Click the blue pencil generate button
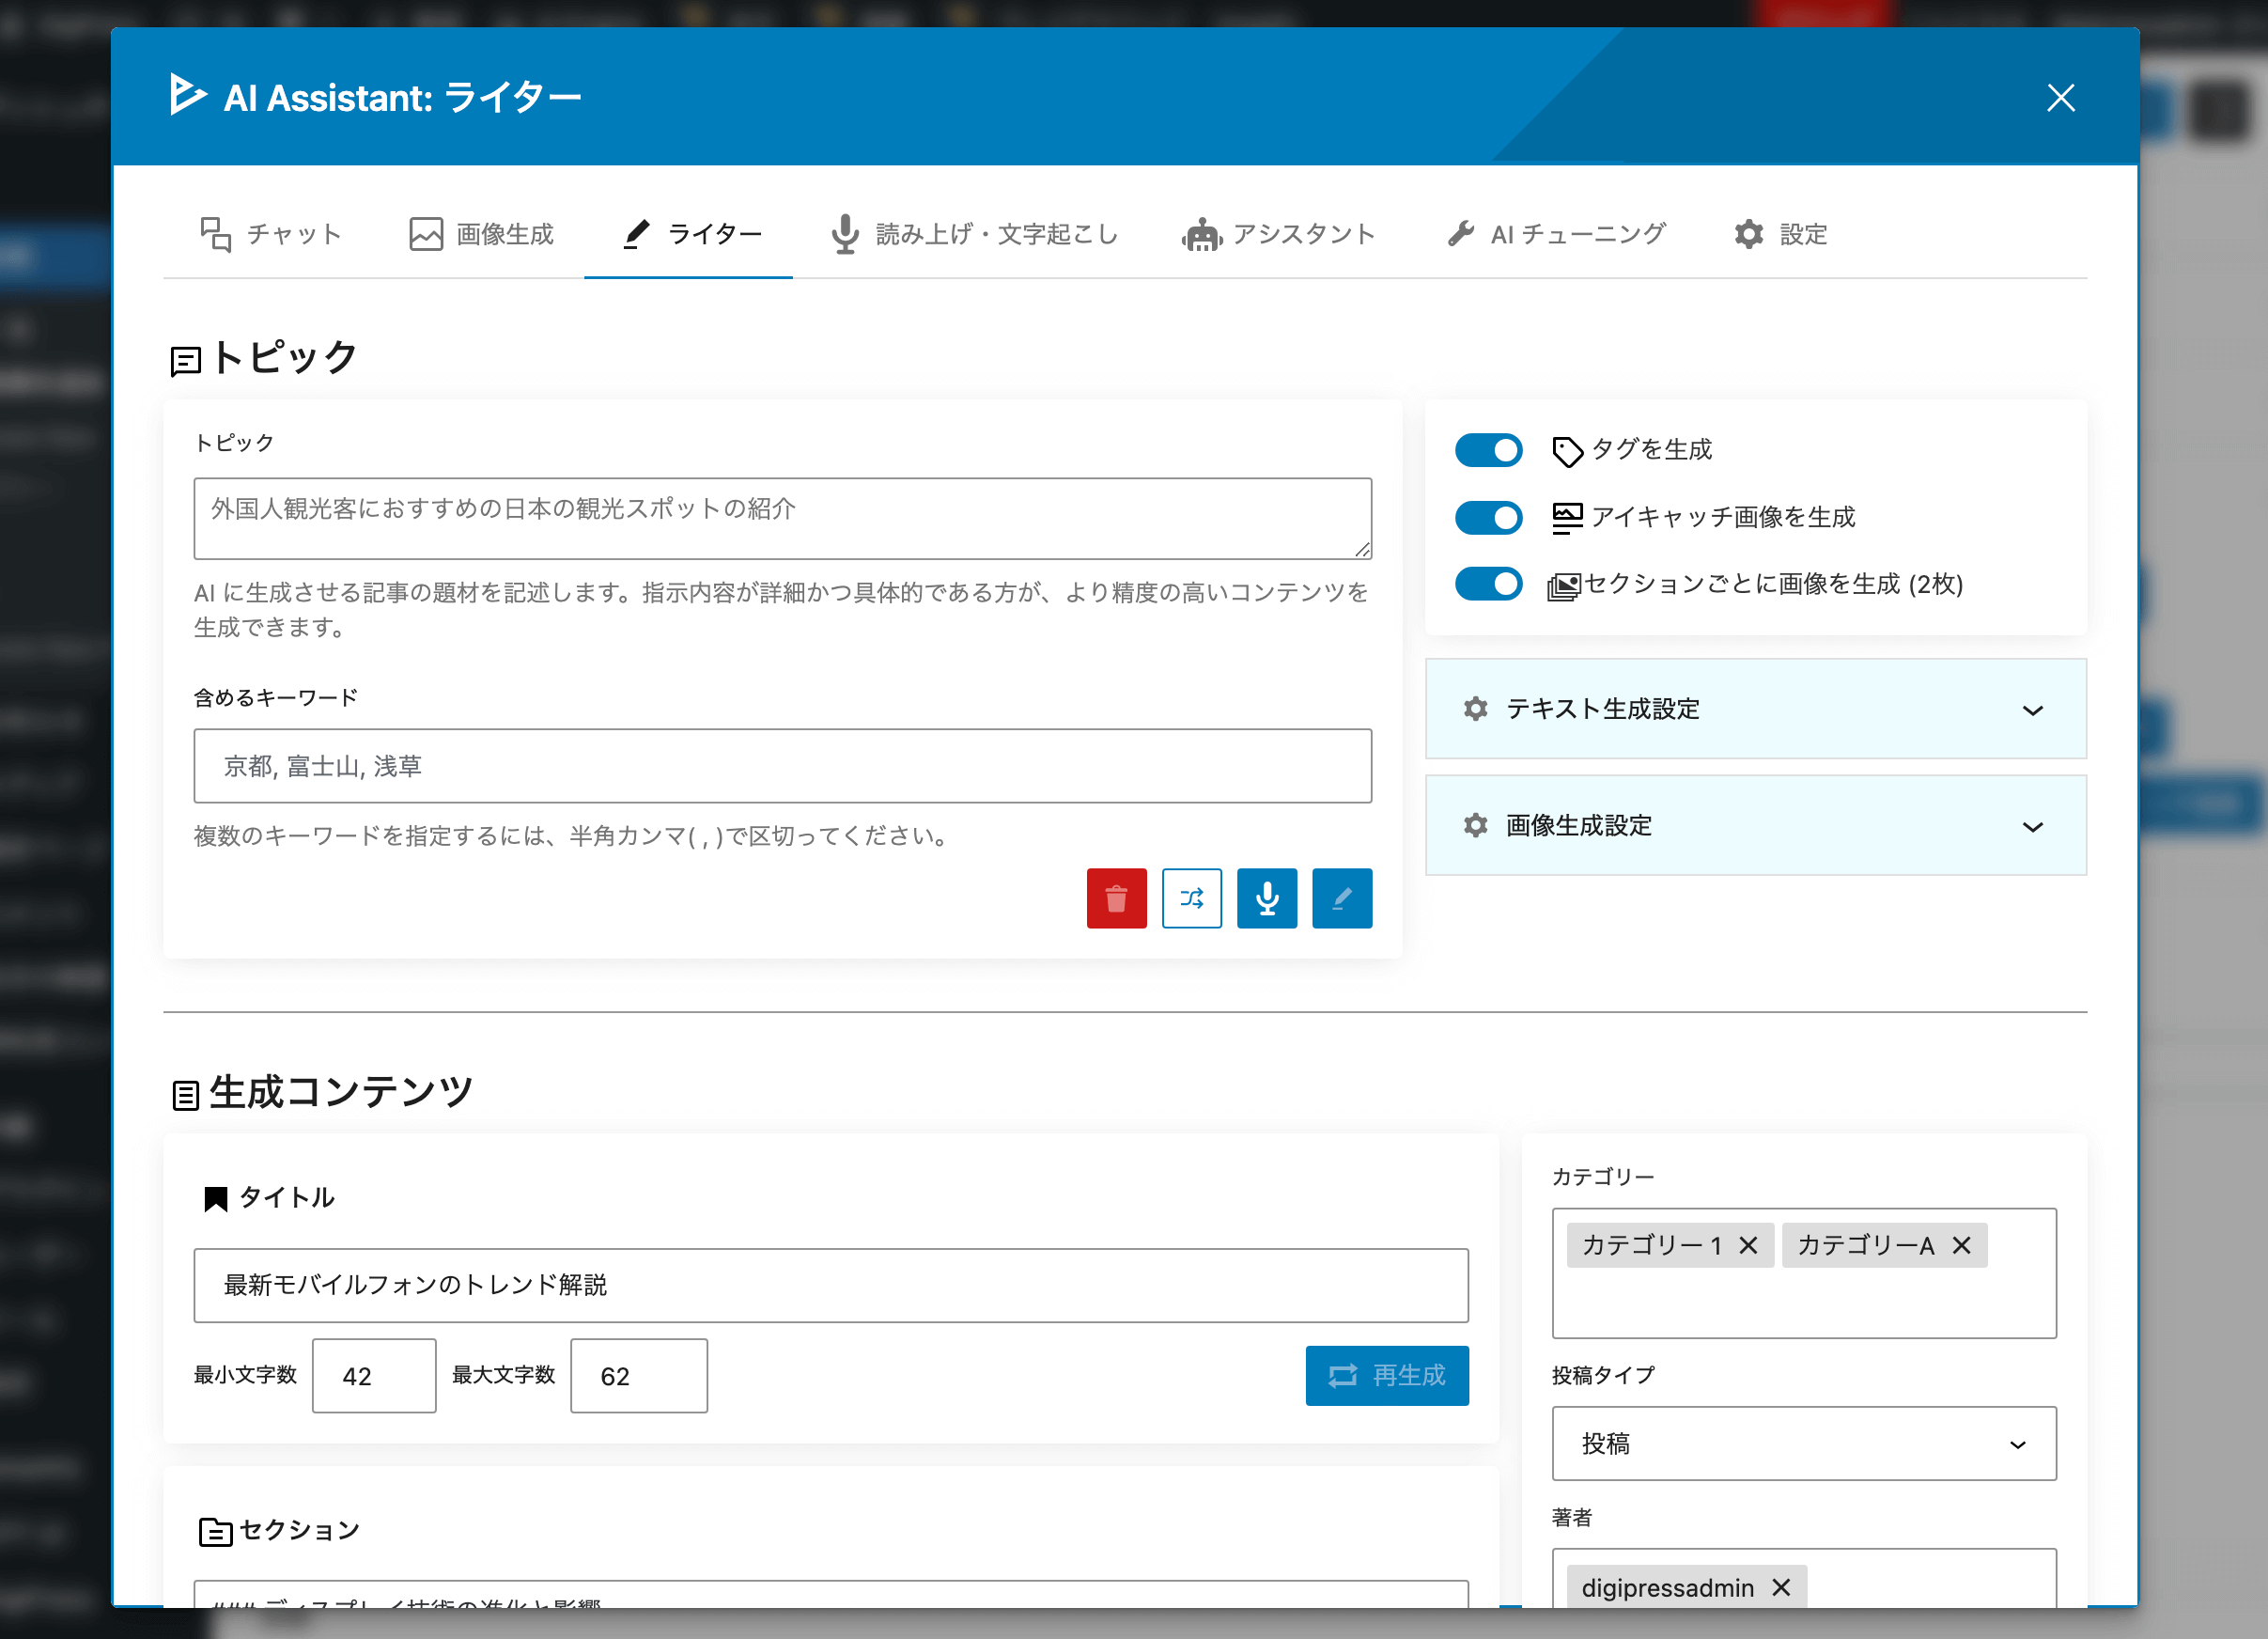Image resolution: width=2268 pixels, height=1639 pixels. click(1341, 898)
